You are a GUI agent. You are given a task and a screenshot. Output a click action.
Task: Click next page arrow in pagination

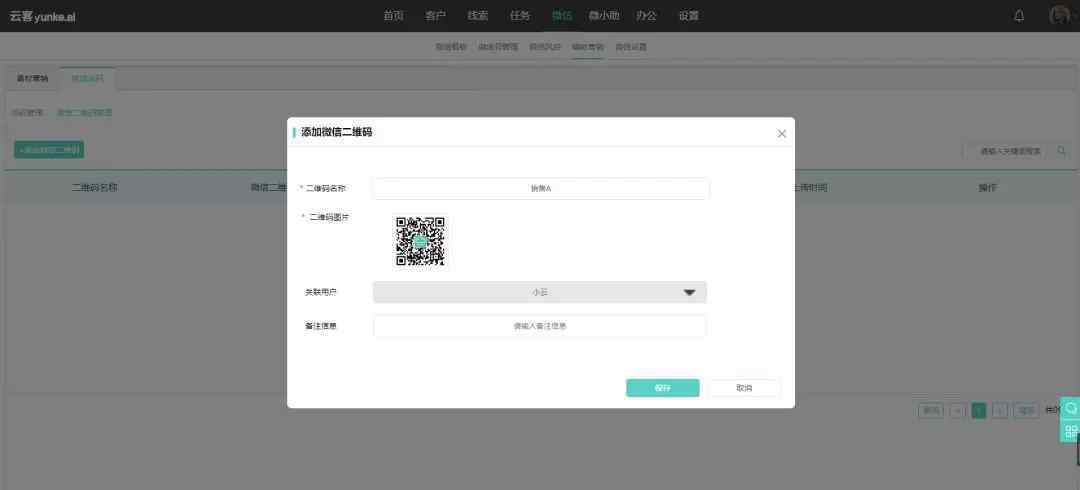(1000, 411)
